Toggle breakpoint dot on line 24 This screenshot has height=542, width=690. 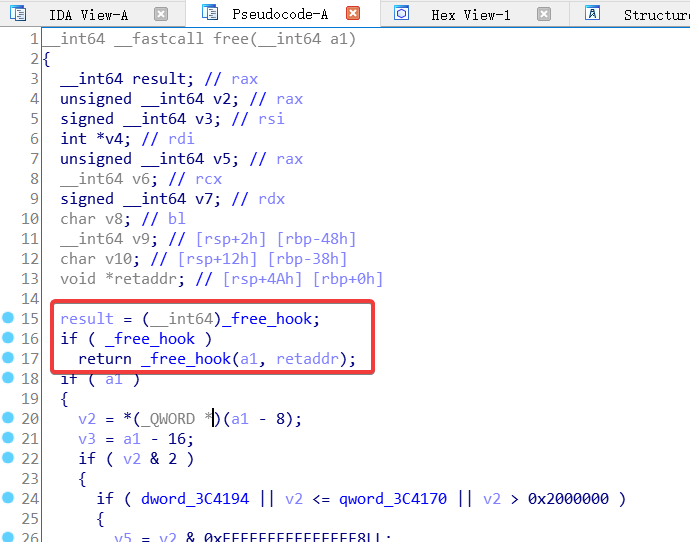click(x=8, y=499)
